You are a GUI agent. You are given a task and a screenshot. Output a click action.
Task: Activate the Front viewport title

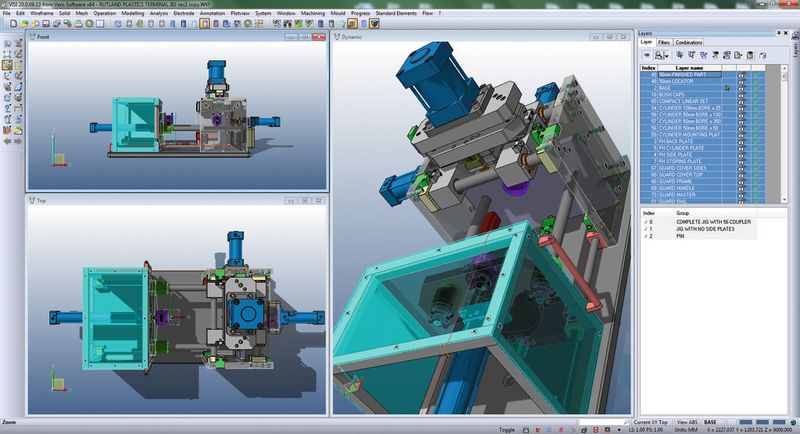[x=43, y=37]
